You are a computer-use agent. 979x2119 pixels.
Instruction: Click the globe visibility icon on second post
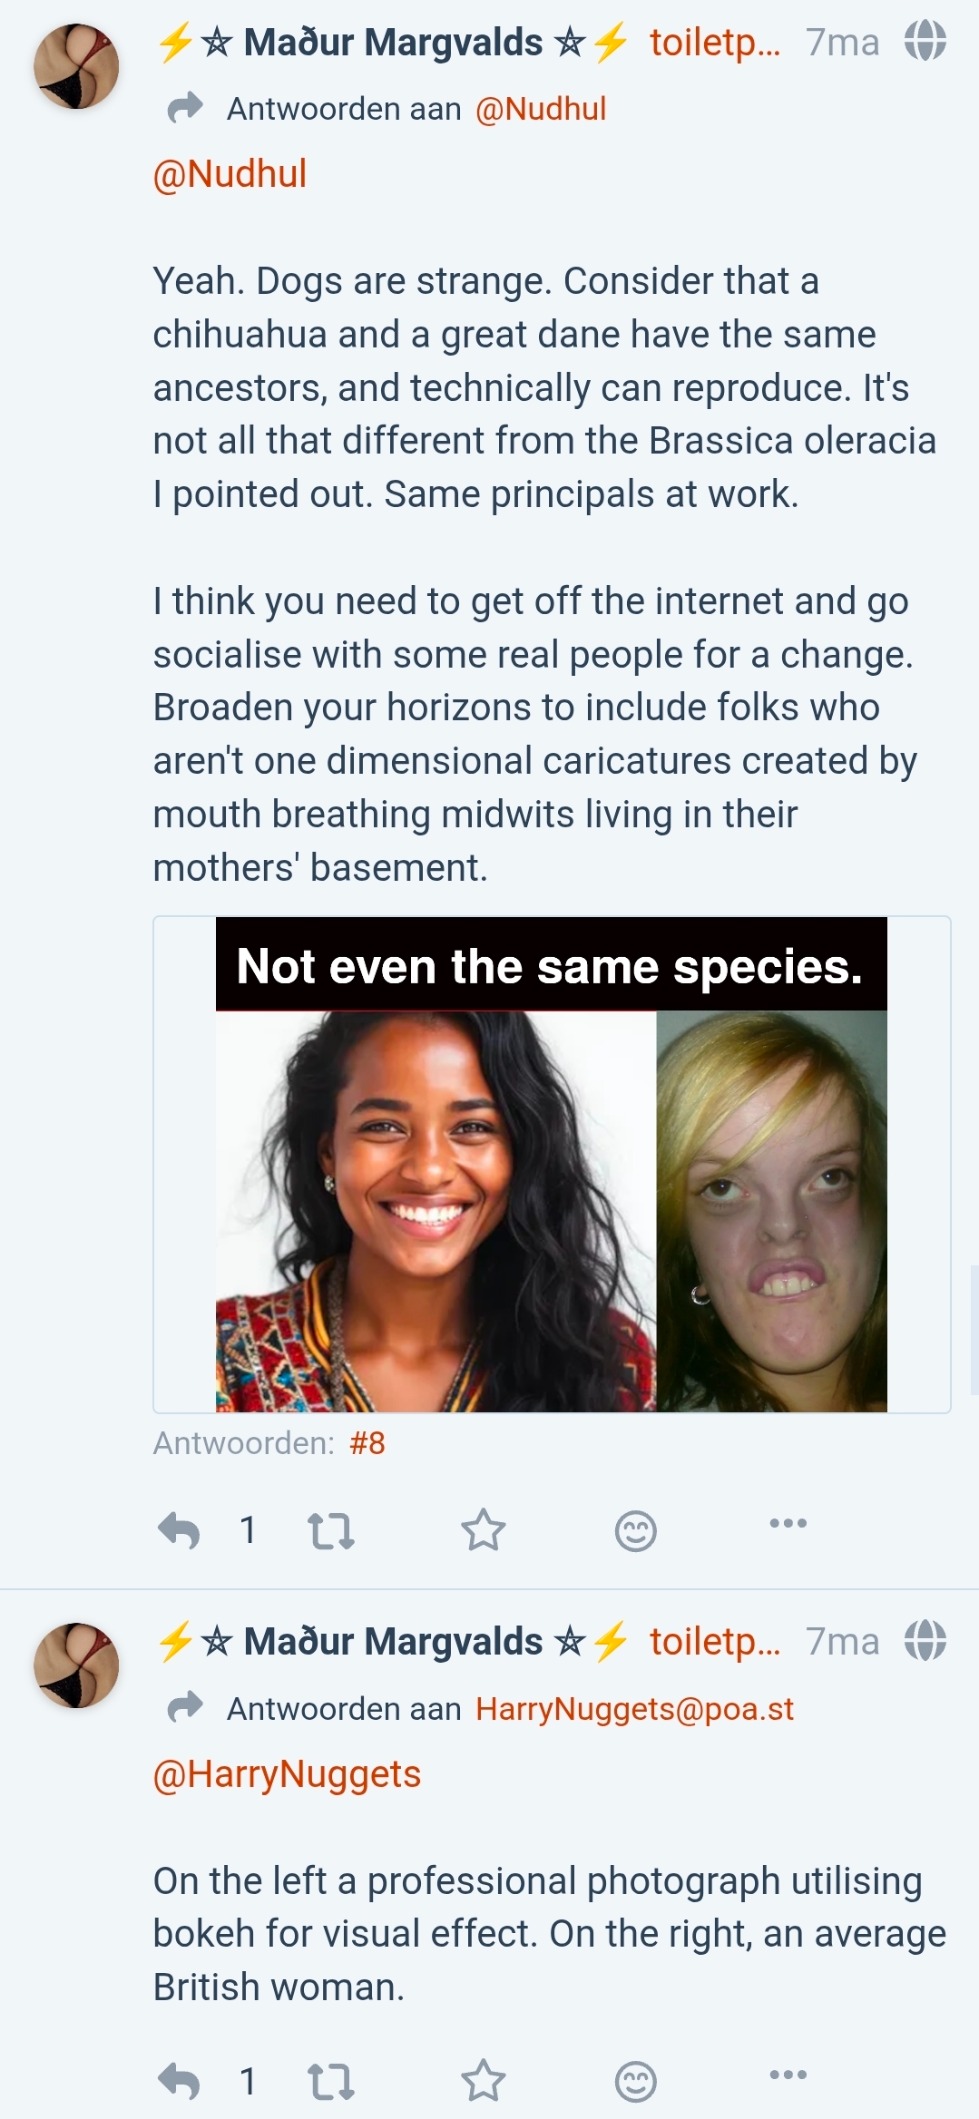pyautogui.click(x=925, y=1641)
